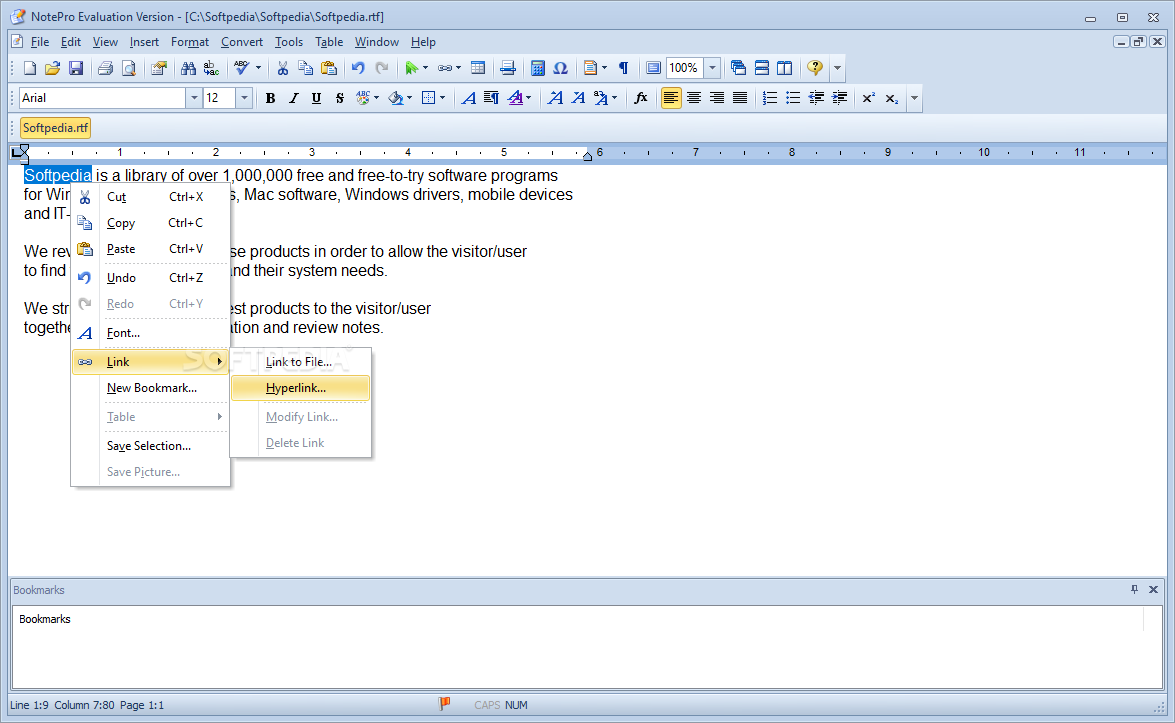This screenshot has height=723, width=1175.
Task: Close the Bookmarks panel
Action: pyautogui.click(x=1153, y=590)
